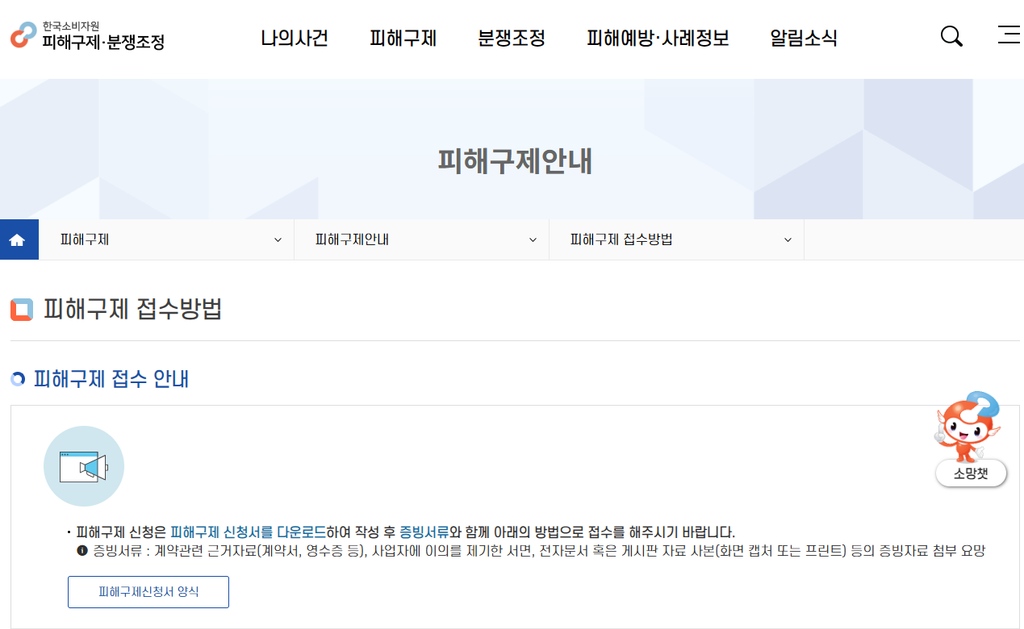Image resolution: width=1024 pixels, height=629 pixels.
Task: Click the megaphone announcement icon
Action: (x=84, y=466)
